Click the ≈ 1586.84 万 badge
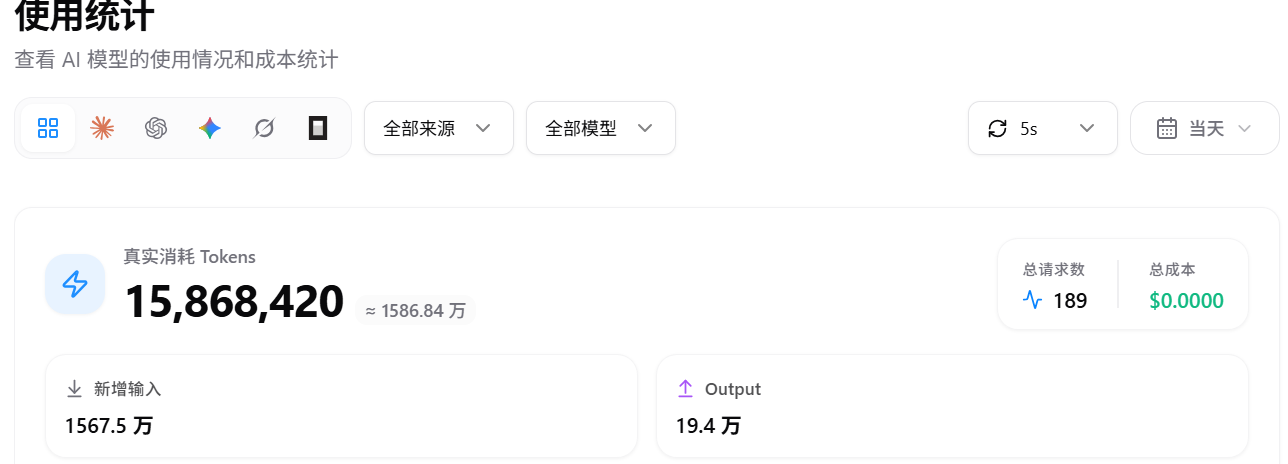This screenshot has height=464, width=1288. tap(415, 311)
